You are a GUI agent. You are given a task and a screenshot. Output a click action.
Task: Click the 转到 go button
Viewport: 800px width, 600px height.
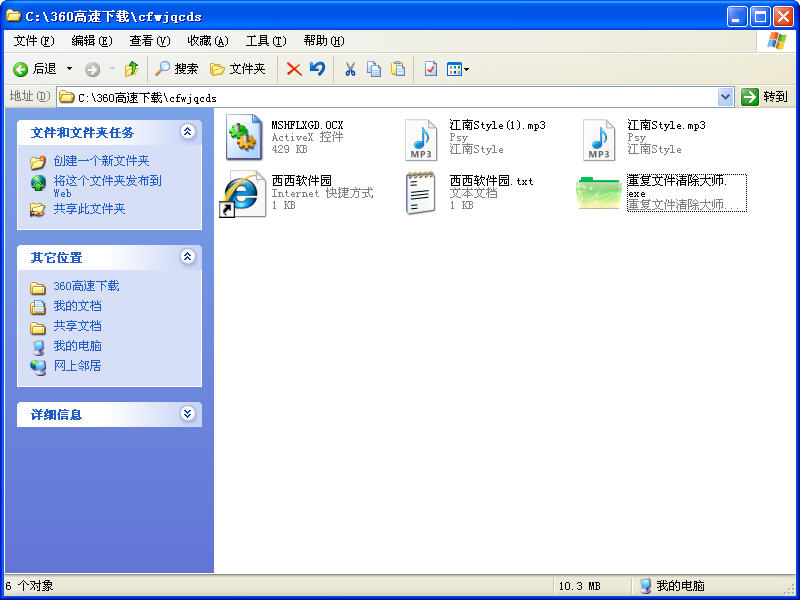click(764, 97)
